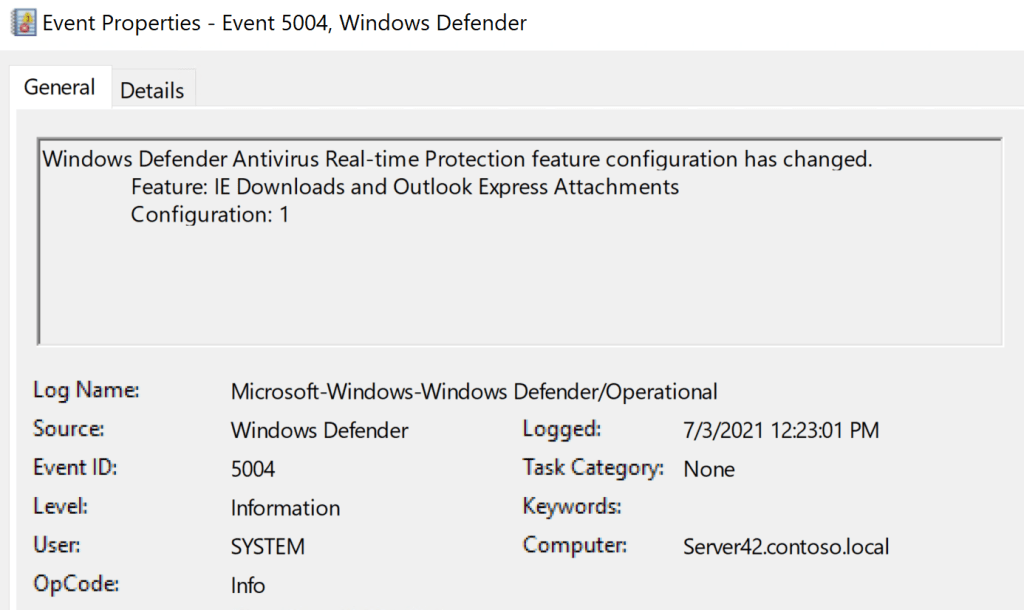Switch to the Details tab

(152, 90)
